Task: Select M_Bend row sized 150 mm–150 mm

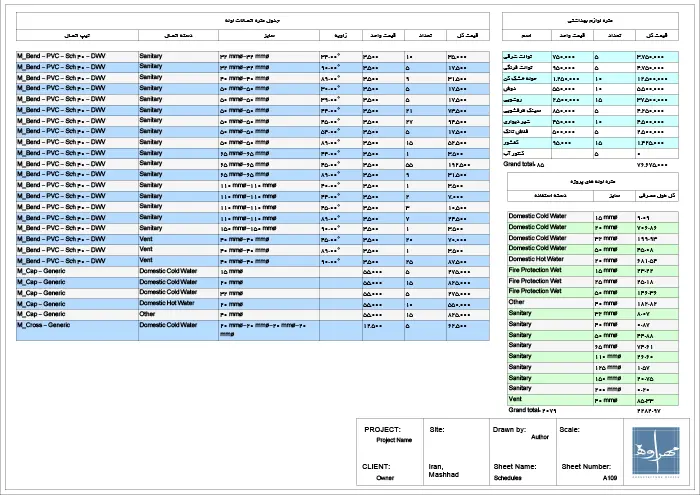Action: coord(253,229)
